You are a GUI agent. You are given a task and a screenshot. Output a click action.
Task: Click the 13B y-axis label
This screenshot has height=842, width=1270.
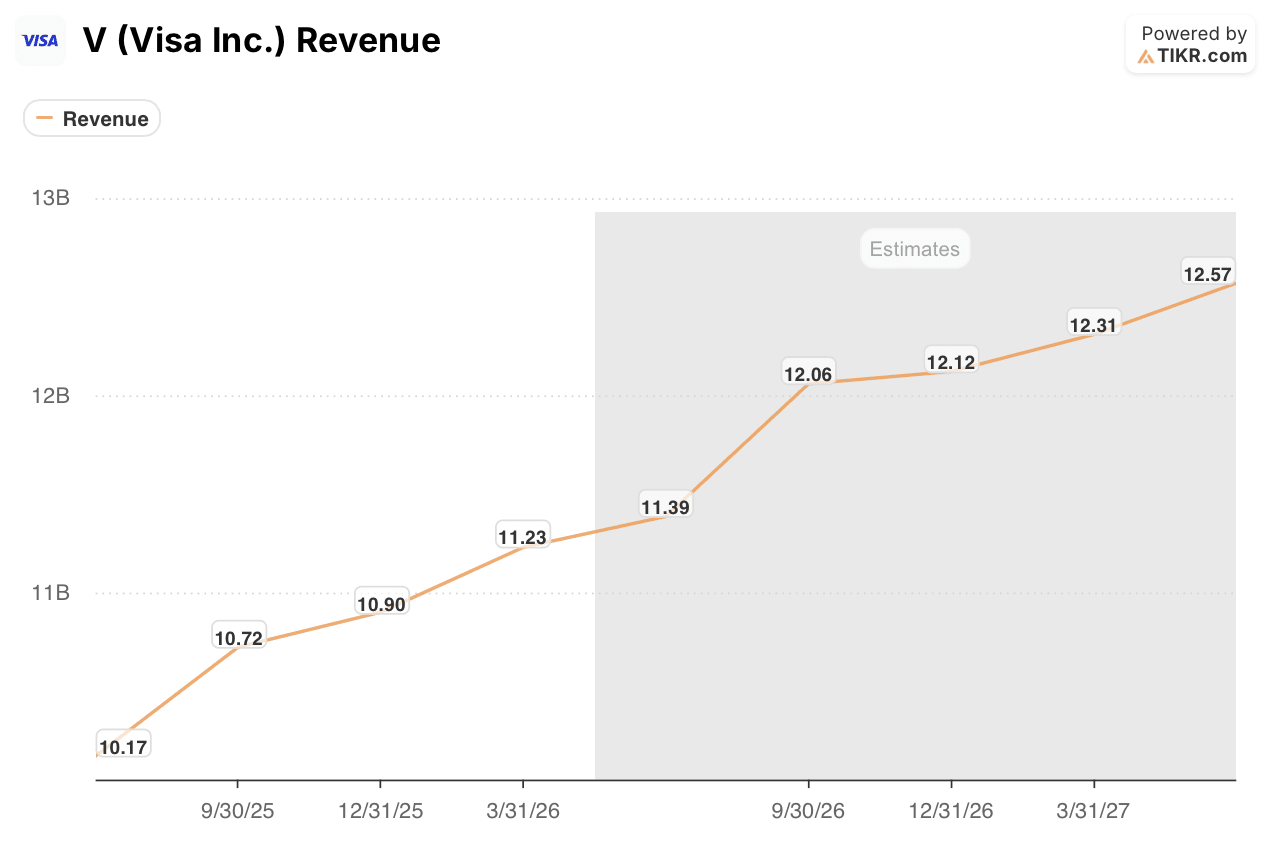(50, 198)
